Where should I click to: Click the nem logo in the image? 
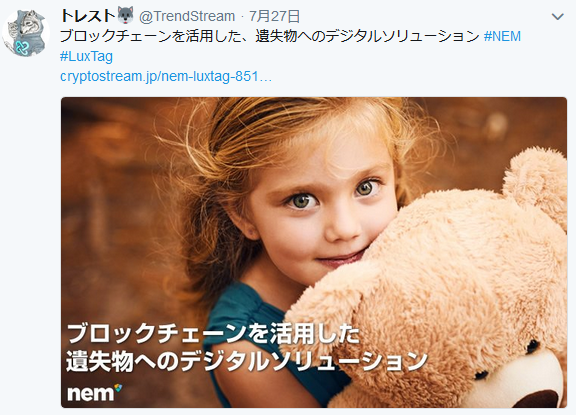point(94,392)
